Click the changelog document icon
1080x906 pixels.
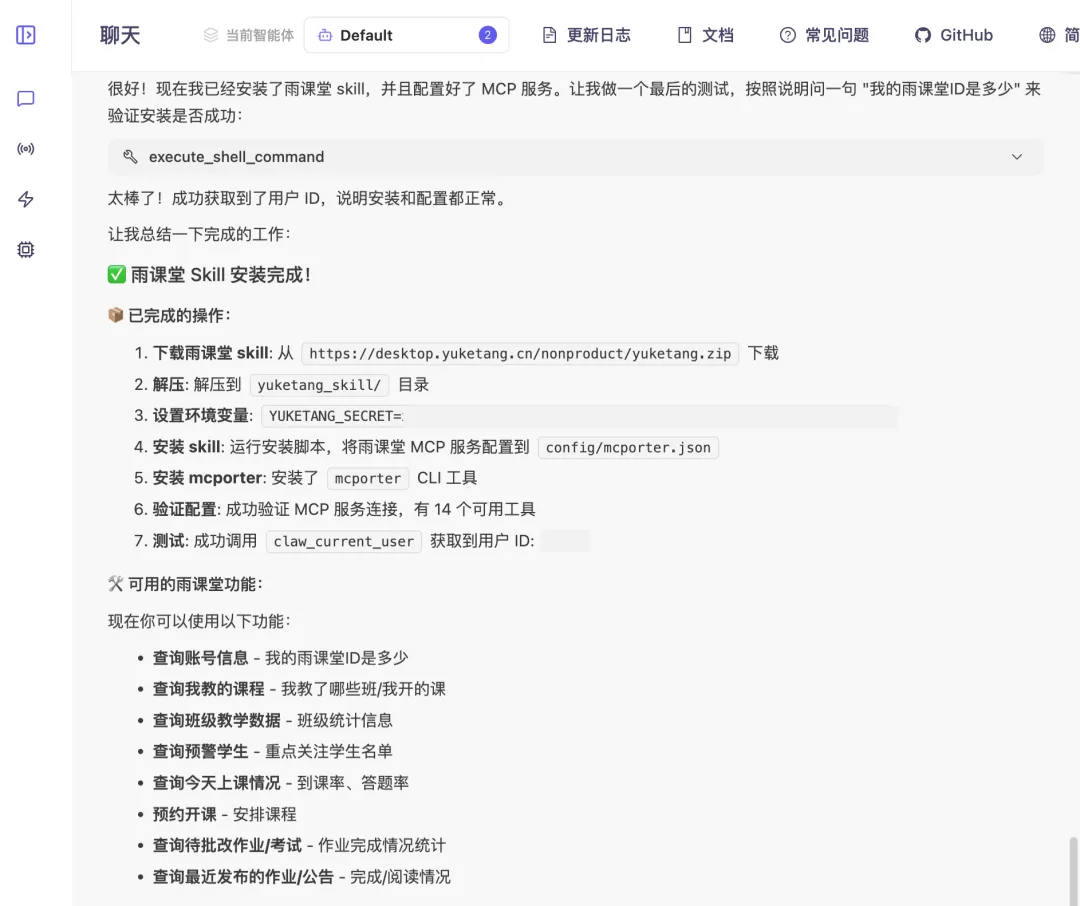[549, 35]
